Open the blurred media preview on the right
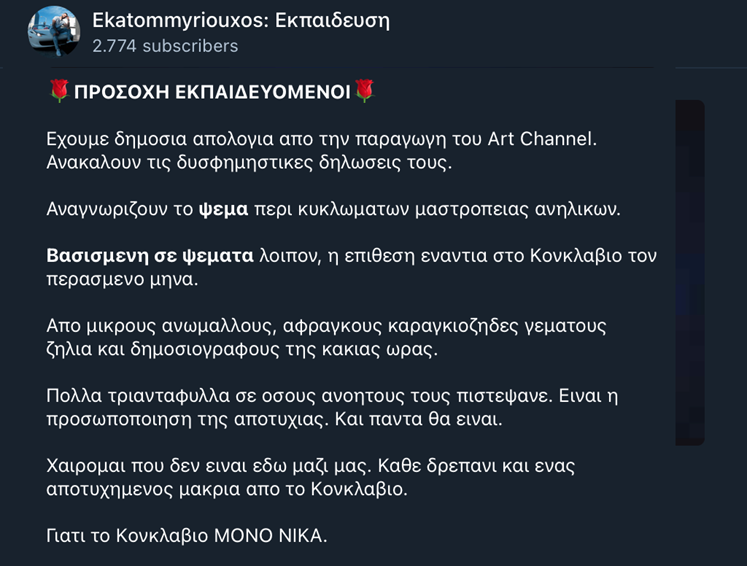This screenshot has width=747, height=566. coord(689,273)
